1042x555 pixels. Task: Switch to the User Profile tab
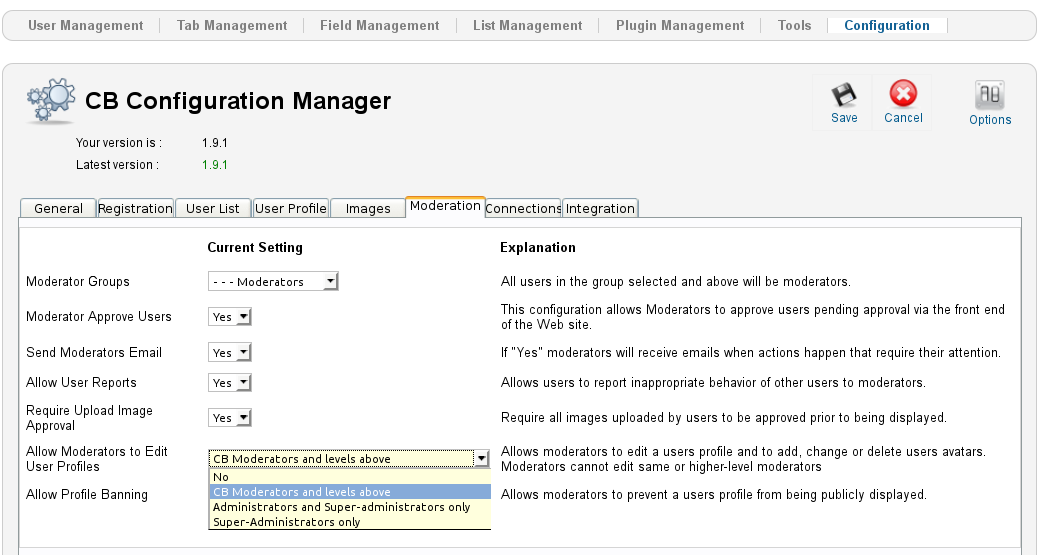click(291, 208)
